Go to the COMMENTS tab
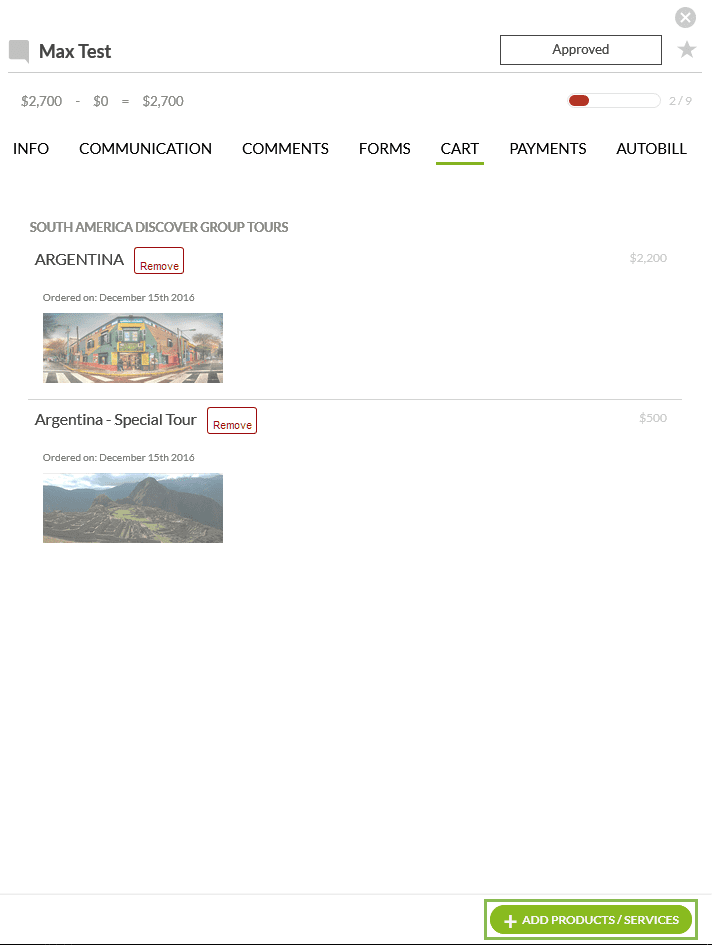712x945 pixels. click(285, 149)
